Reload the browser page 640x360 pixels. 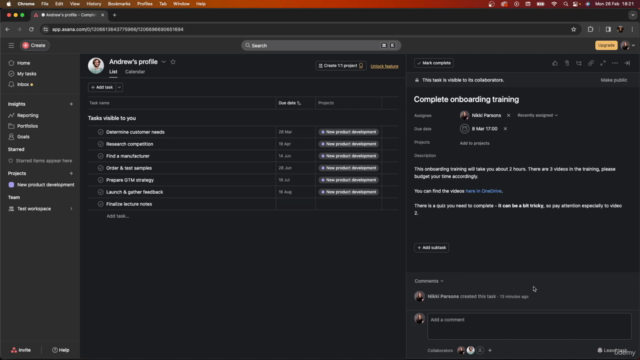click(x=31, y=29)
